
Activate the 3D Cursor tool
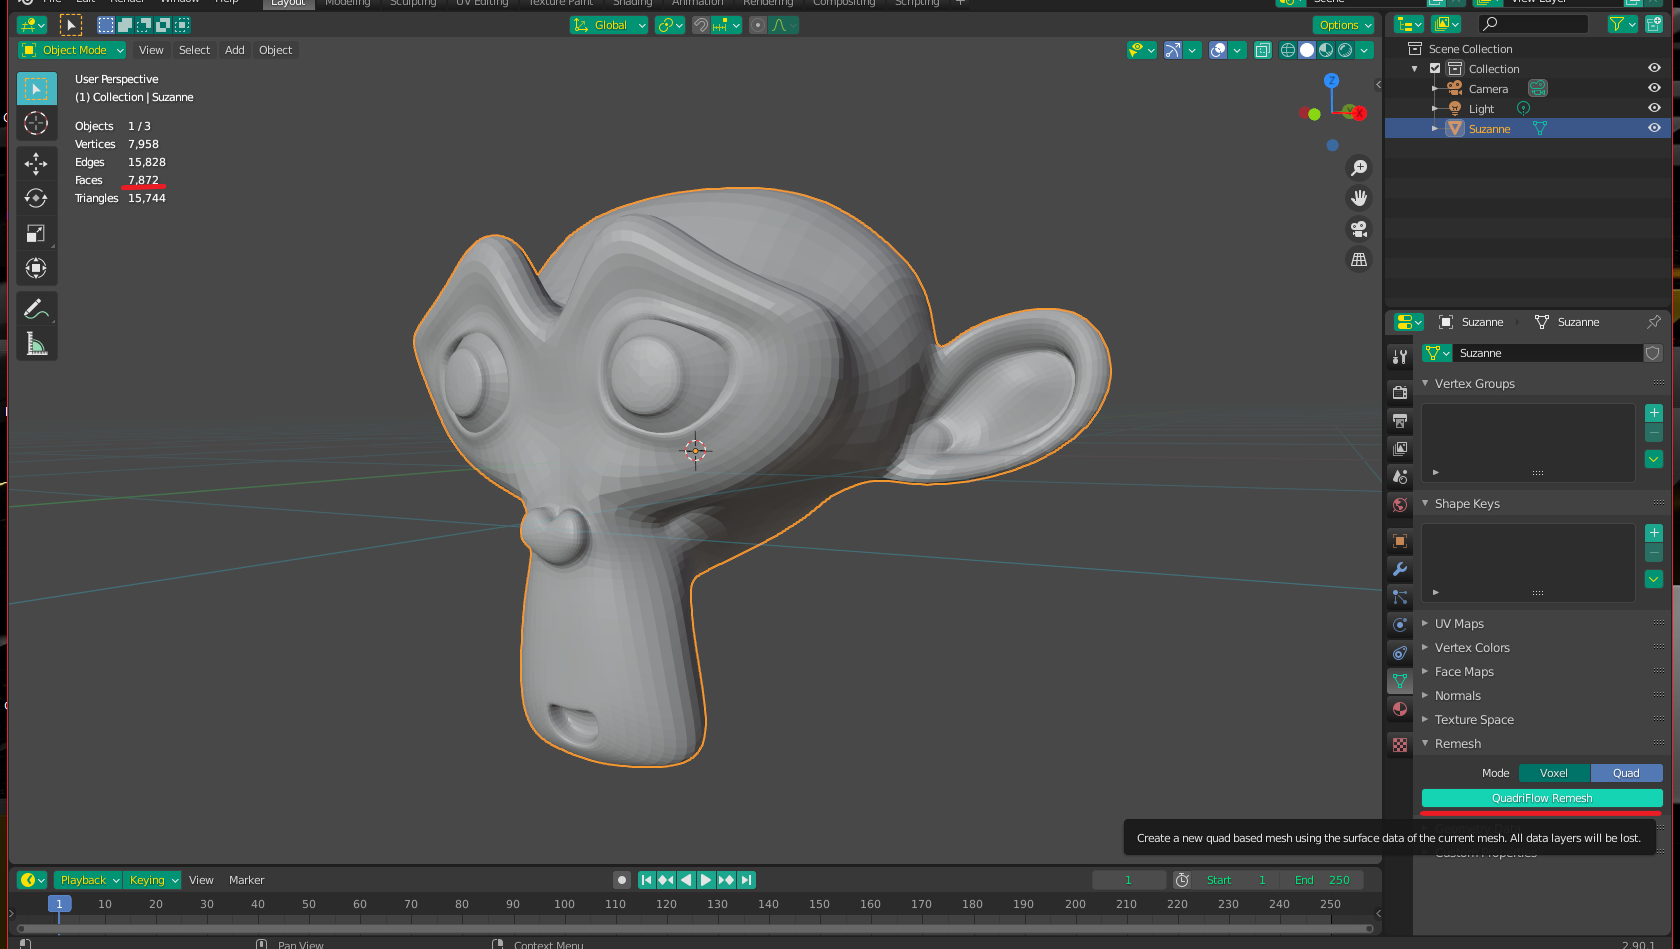coord(36,123)
